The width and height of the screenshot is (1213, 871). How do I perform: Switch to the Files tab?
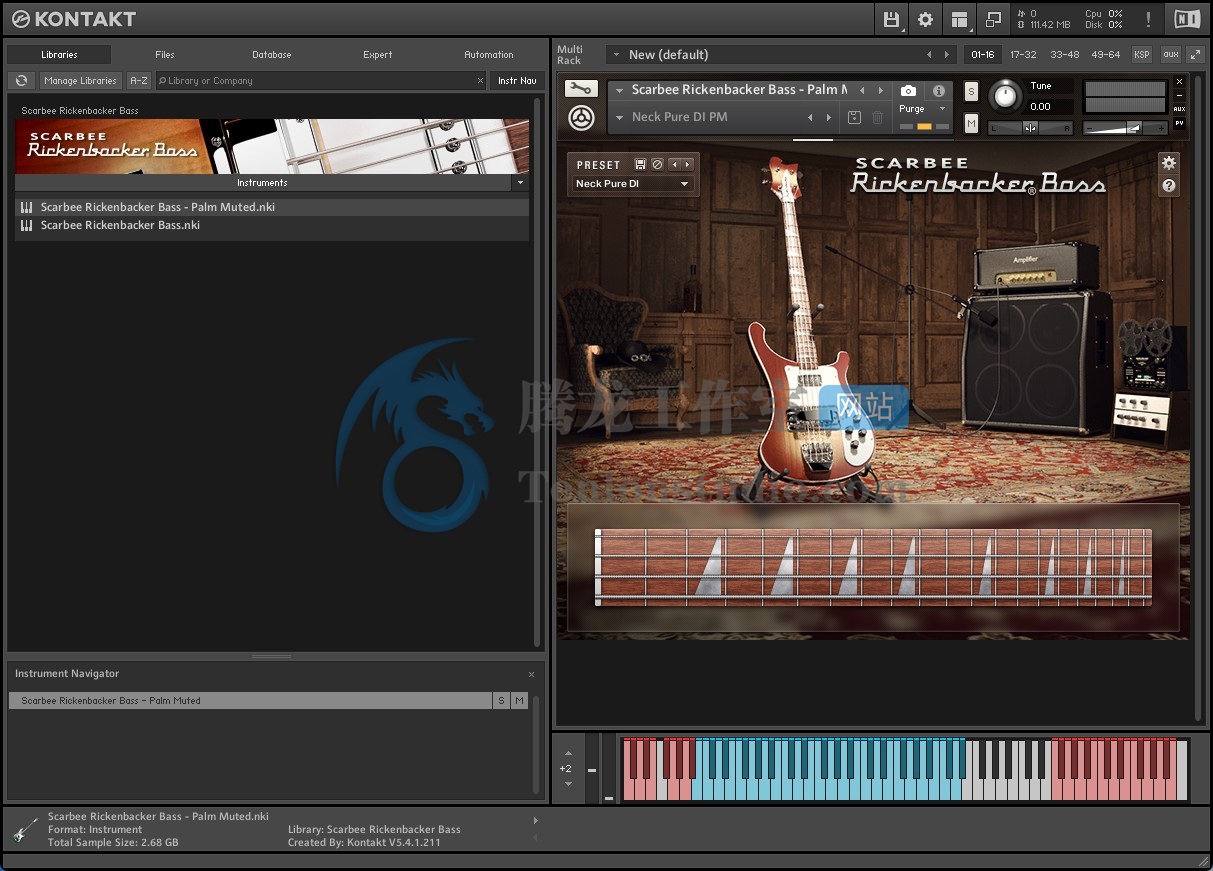(x=165, y=55)
